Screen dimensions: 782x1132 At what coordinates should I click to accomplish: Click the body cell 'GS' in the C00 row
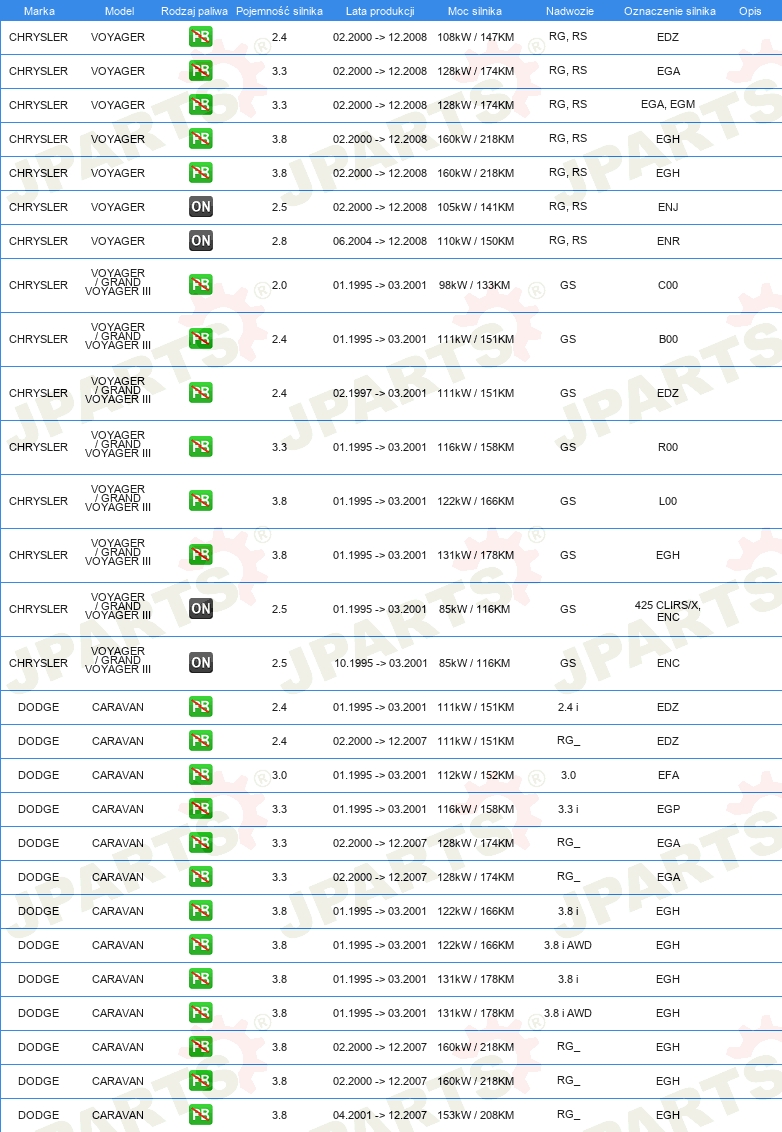568,285
